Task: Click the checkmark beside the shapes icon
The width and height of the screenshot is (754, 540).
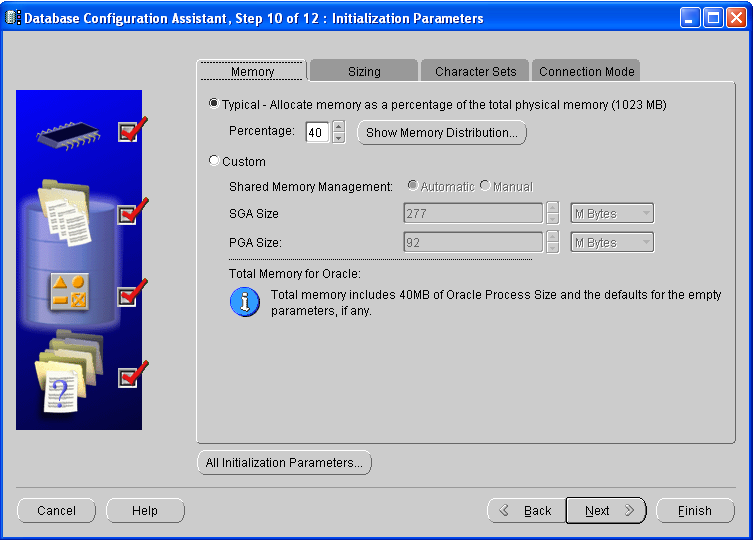Action: coord(132,293)
